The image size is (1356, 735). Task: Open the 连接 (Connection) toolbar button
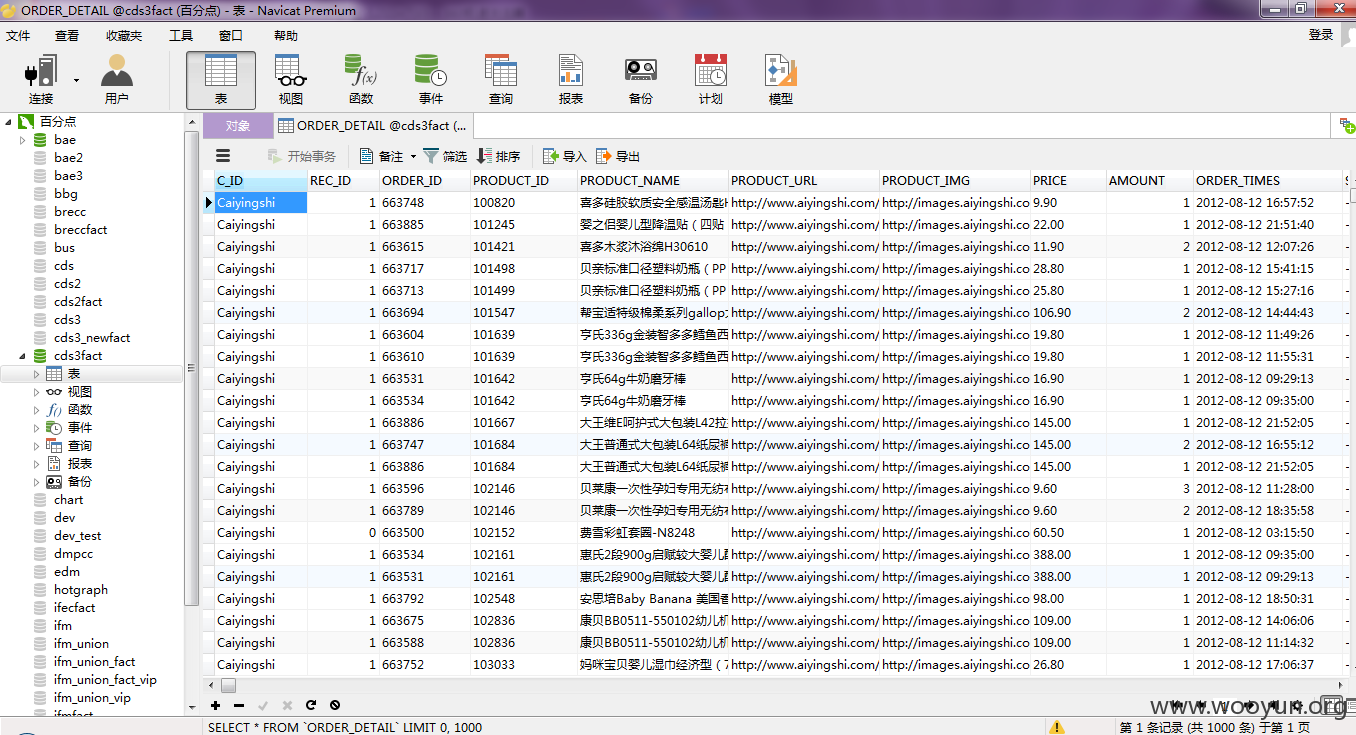(41, 80)
